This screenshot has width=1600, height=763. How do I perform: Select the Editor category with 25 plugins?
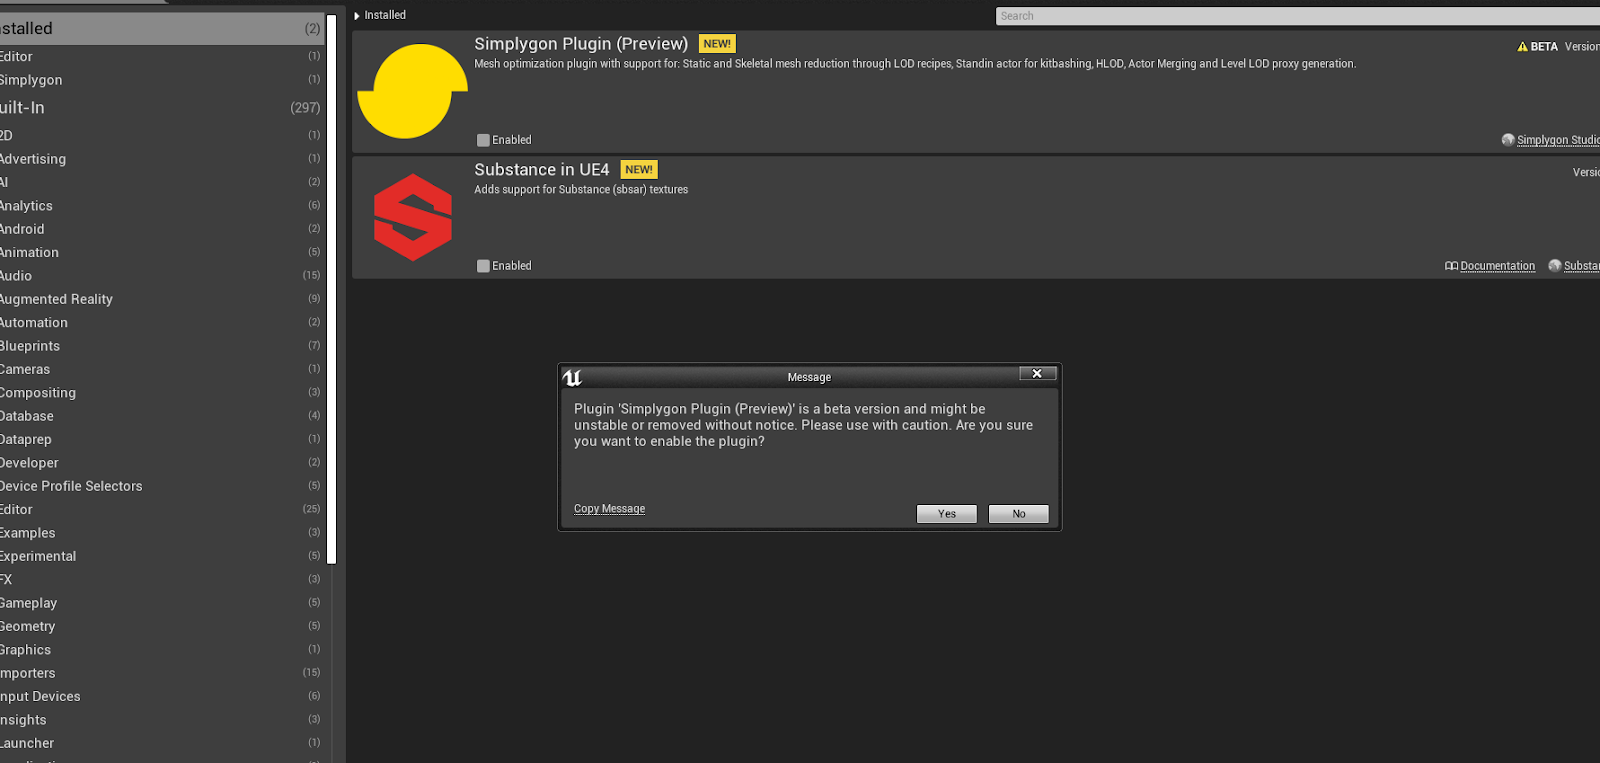(162, 510)
